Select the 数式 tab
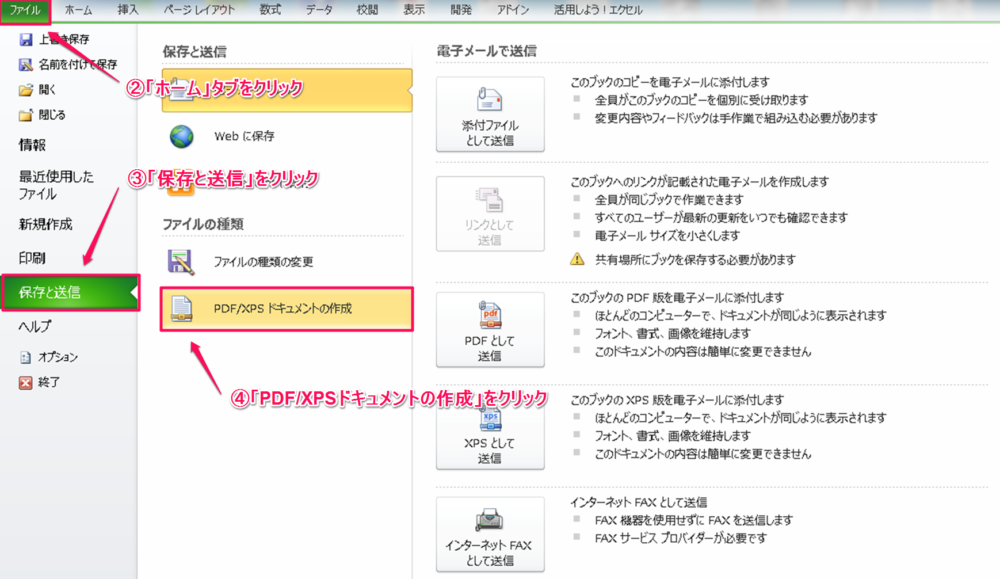Viewport: 1000px width, 579px height. pos(270,9)
